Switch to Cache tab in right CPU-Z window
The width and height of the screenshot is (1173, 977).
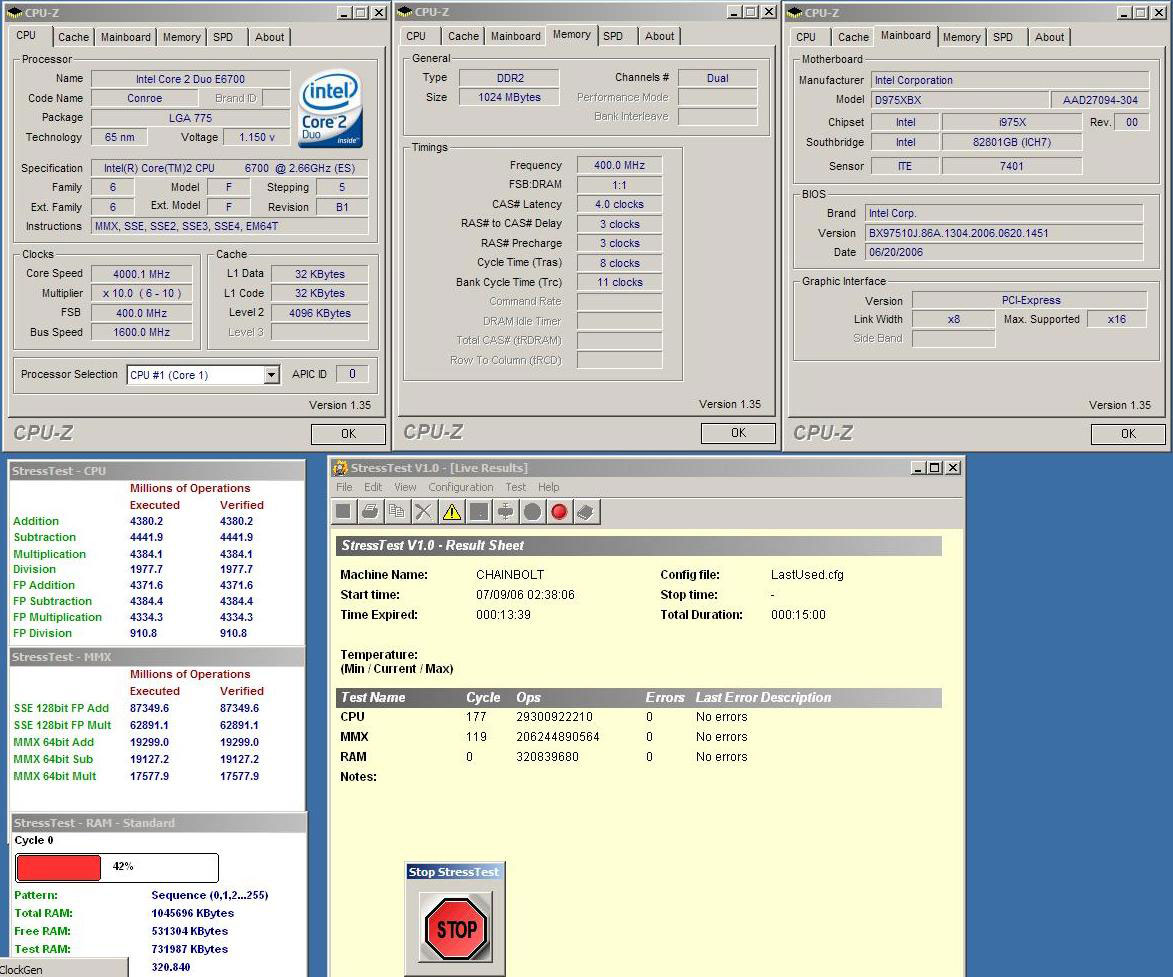854,37
